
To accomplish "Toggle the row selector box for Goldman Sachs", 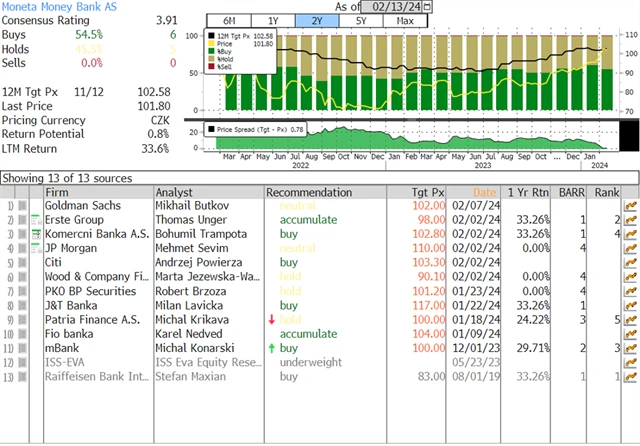I will [x=24, y=205].
